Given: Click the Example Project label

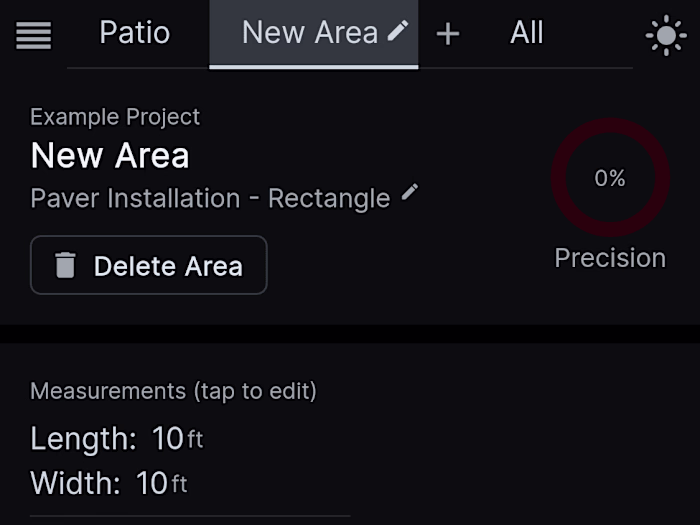Looking at the screenshot, I should pos(115,117).
